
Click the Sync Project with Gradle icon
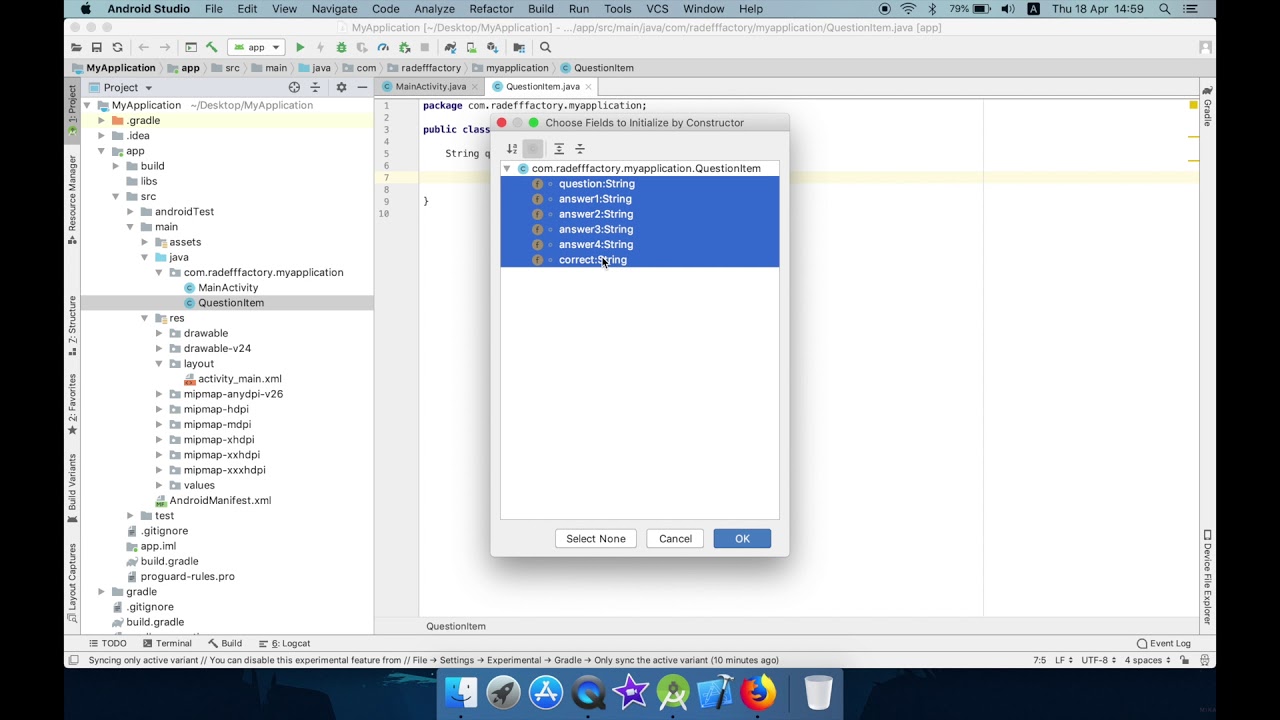tap(450, 47)
